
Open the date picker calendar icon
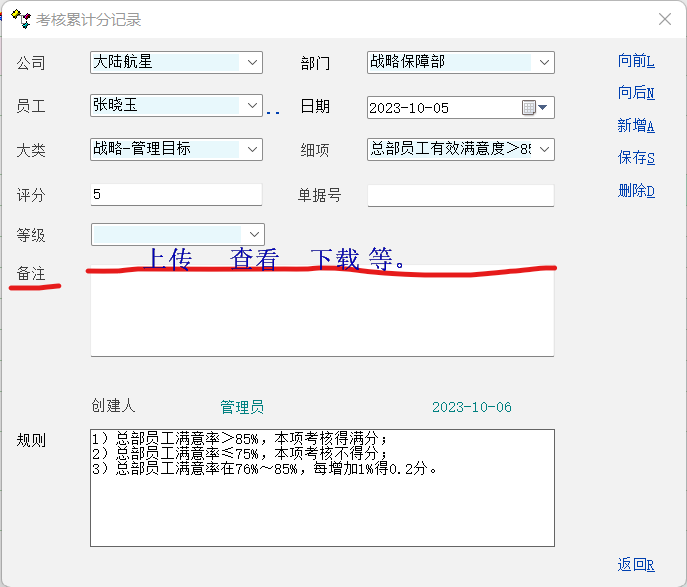[x=529, y=107]
